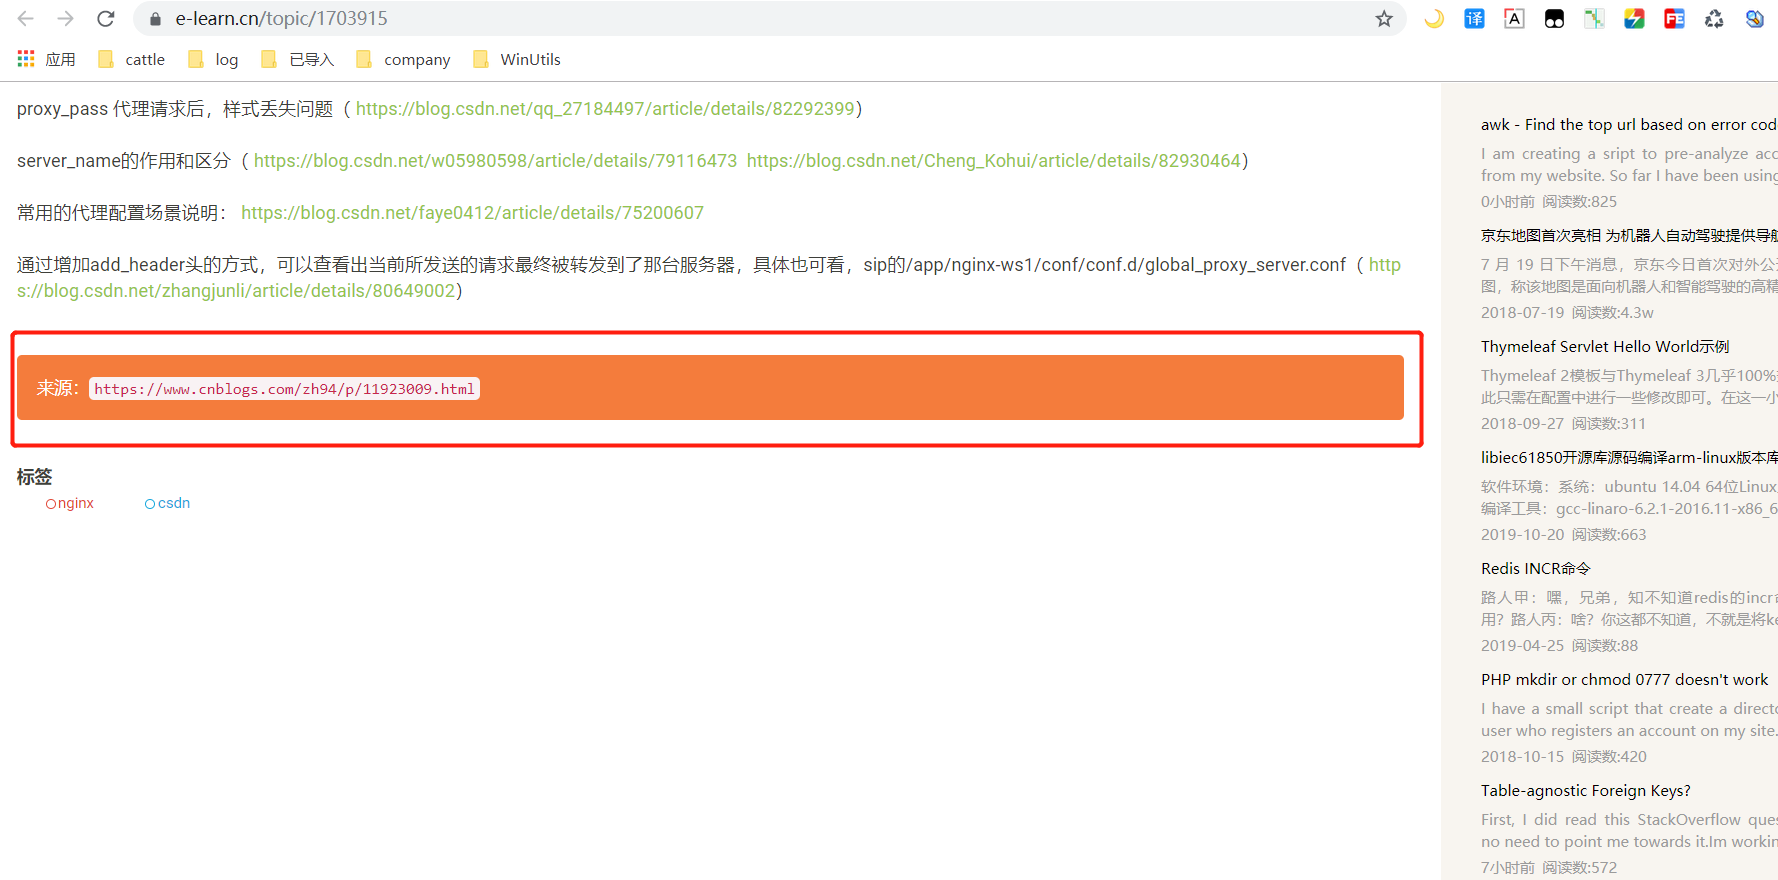Click the blue 译 translate extension
Screen dimensions: 1778x880
[1474, 19]
